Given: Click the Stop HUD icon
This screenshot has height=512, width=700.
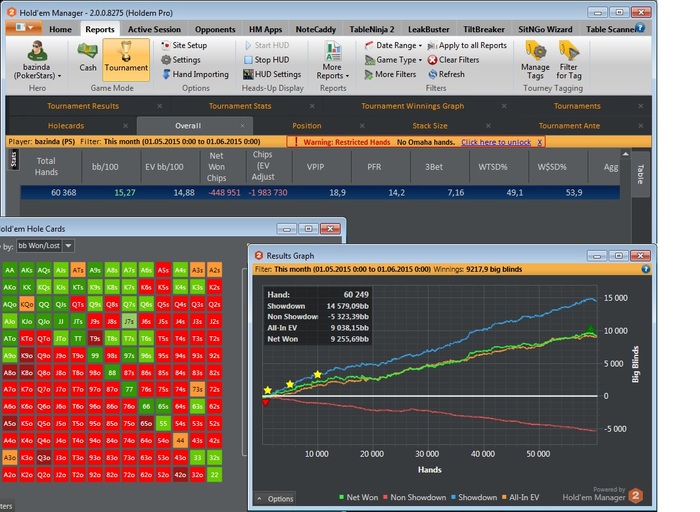Looking at the screenshot, I should 248,60.
